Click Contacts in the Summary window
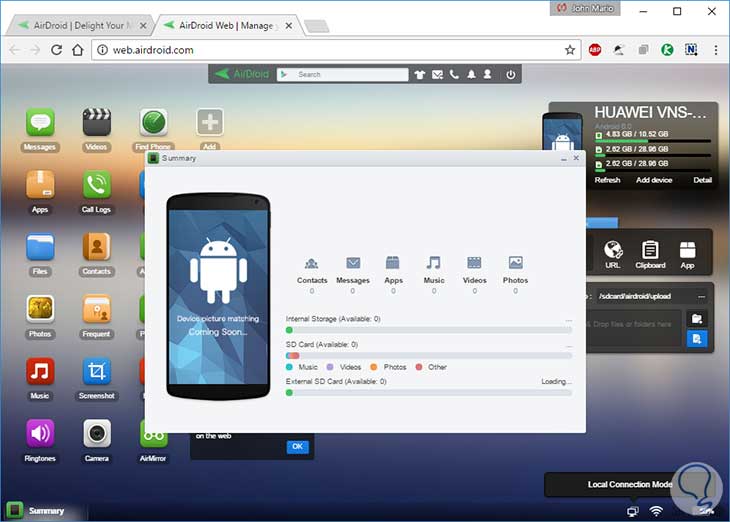 pyautogui.click(x=312, y=275)
